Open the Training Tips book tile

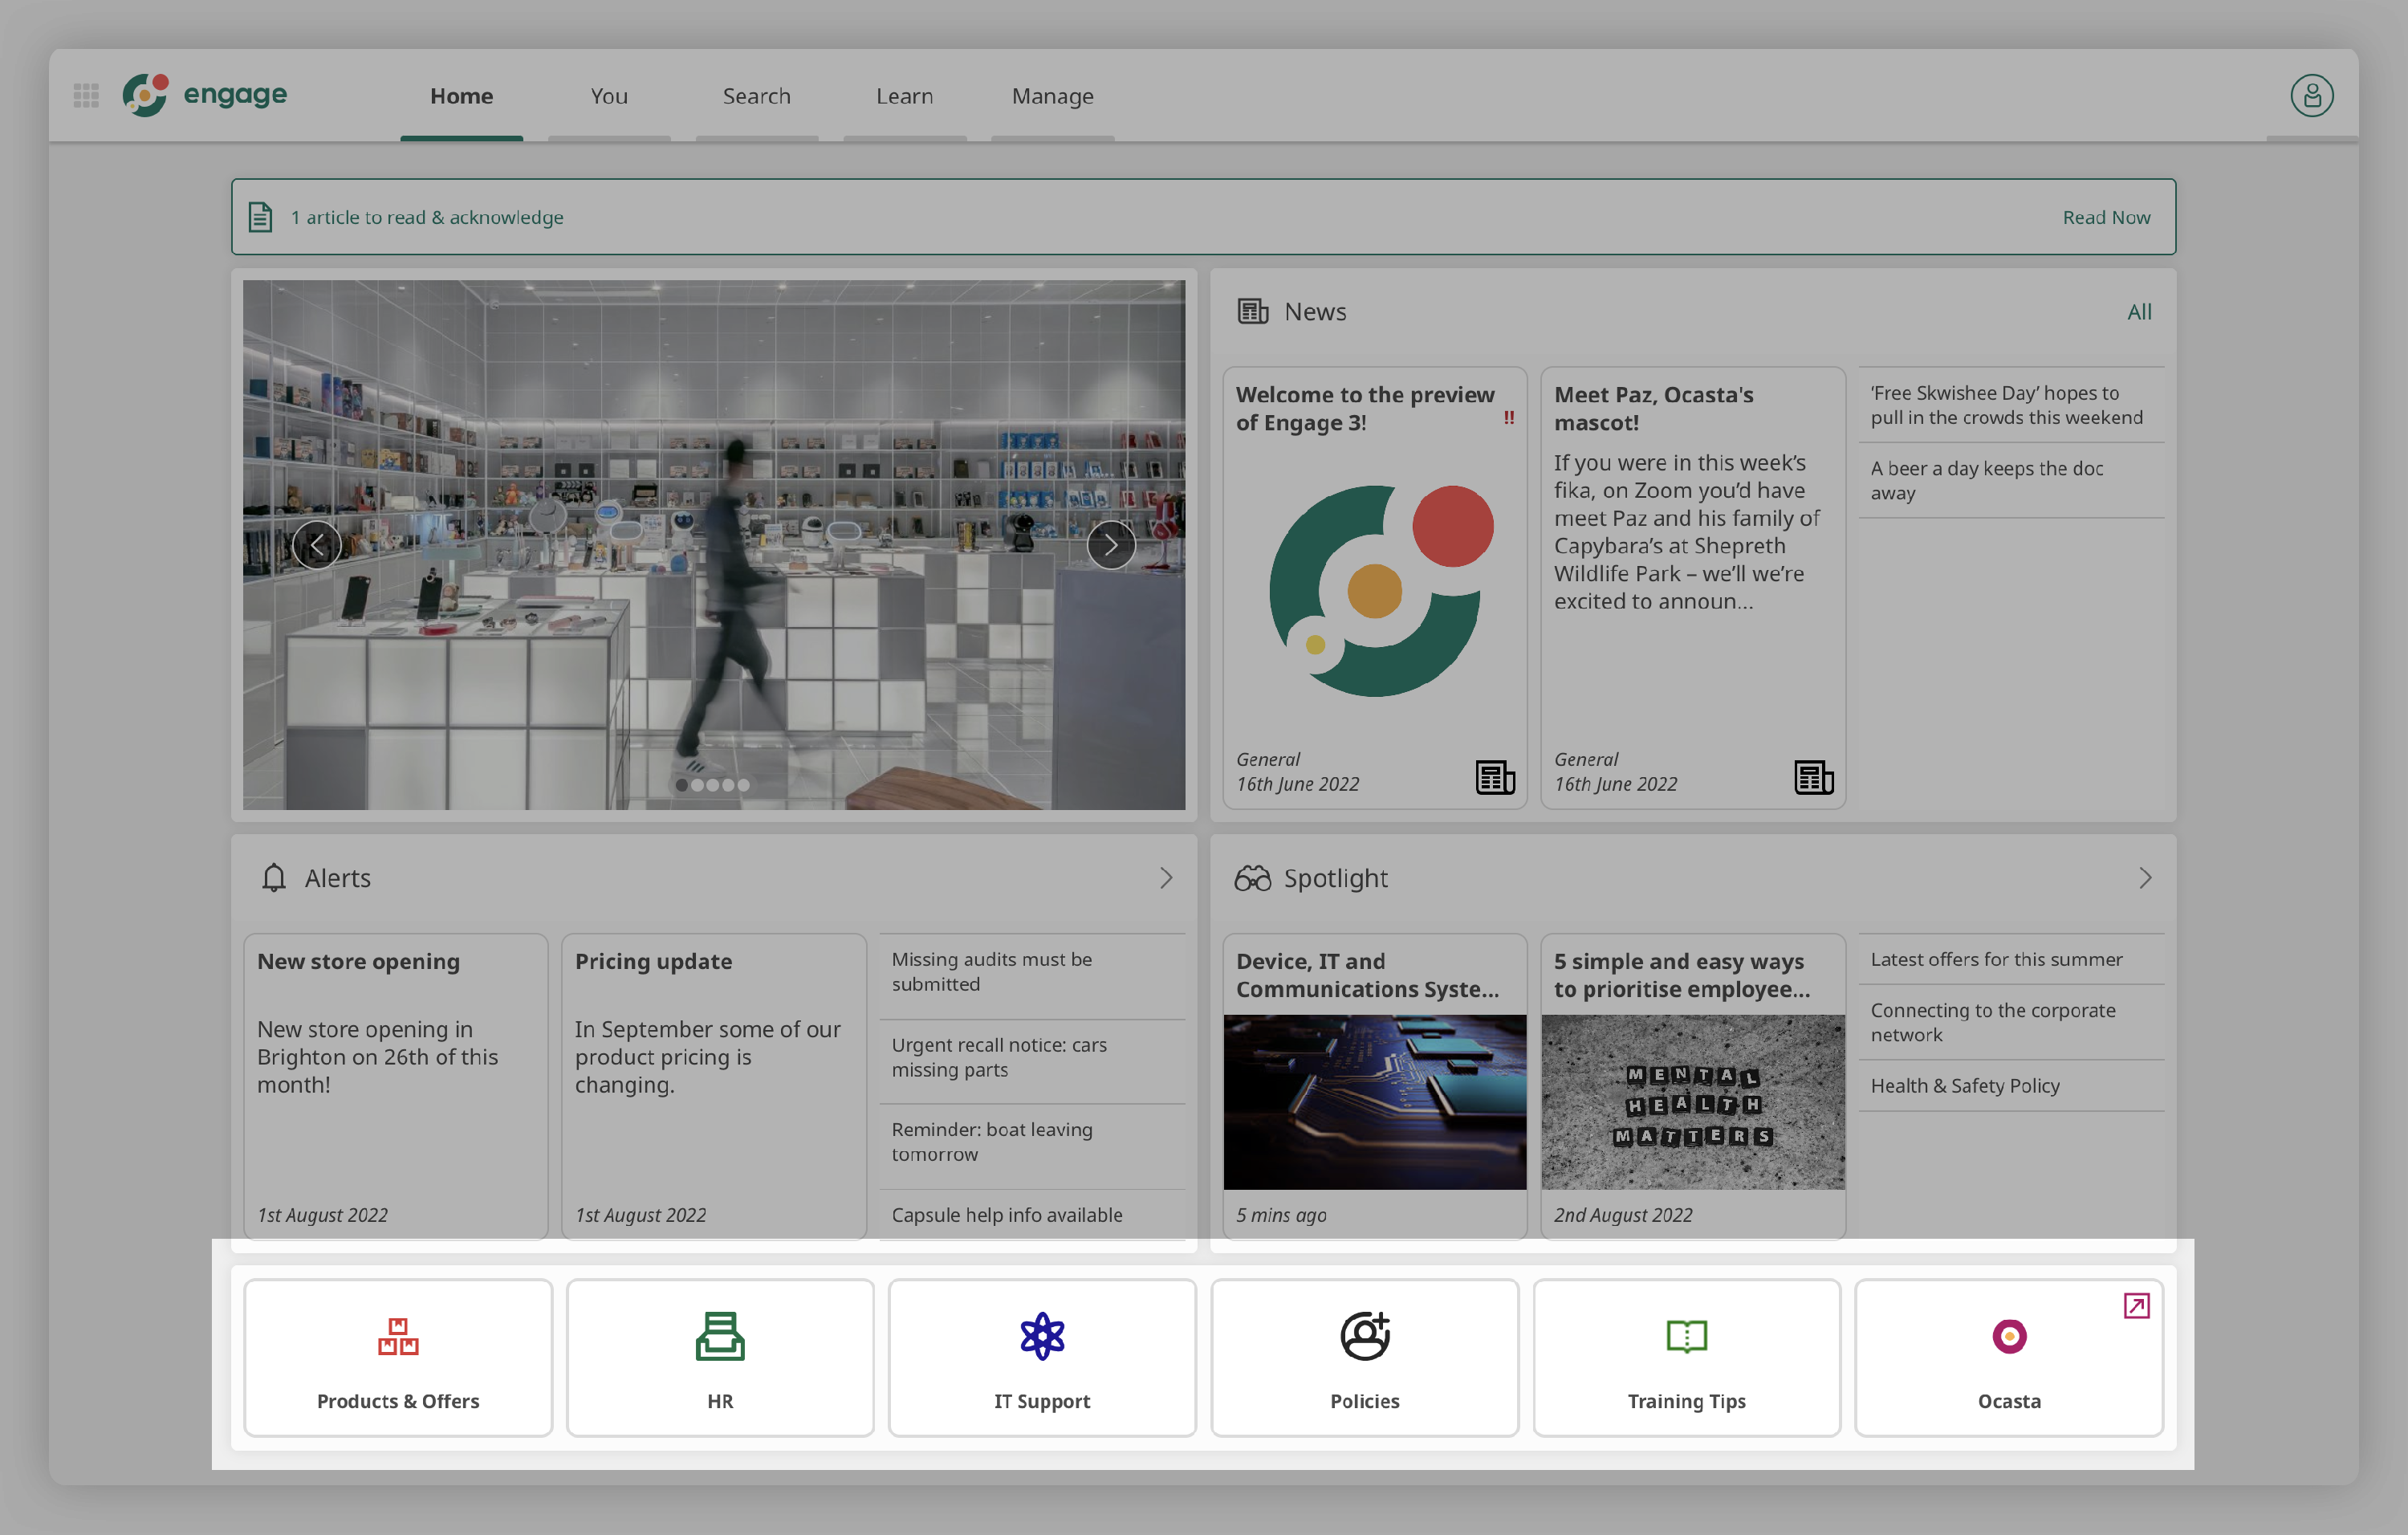[x=1686, y=1357]
